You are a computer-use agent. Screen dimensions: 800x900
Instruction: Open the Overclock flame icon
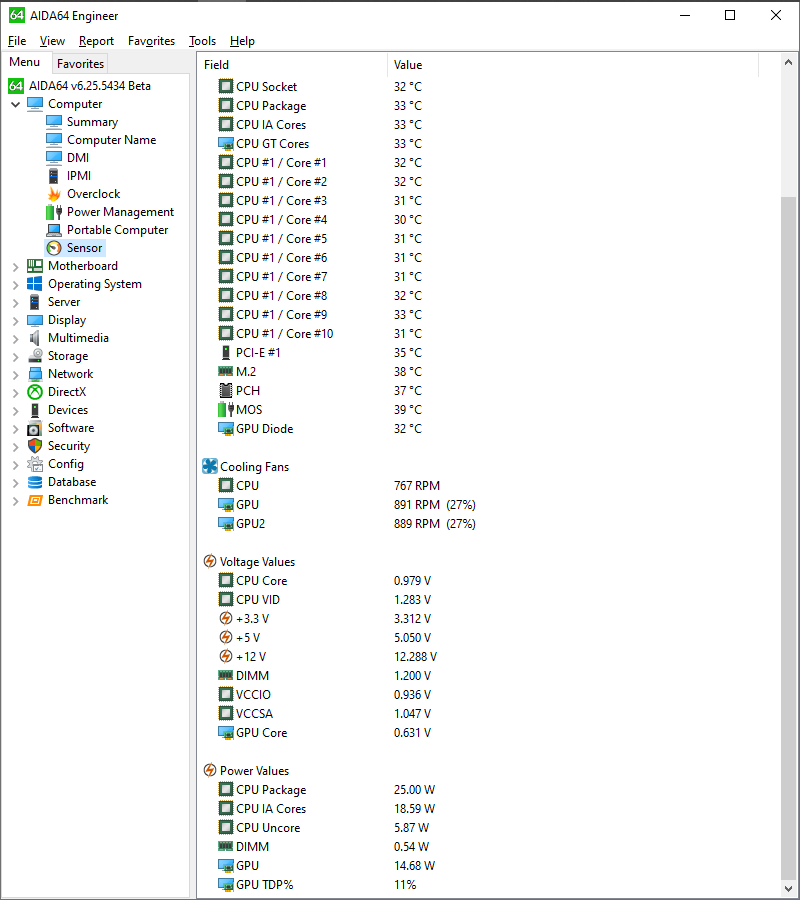tap(54, 194)
